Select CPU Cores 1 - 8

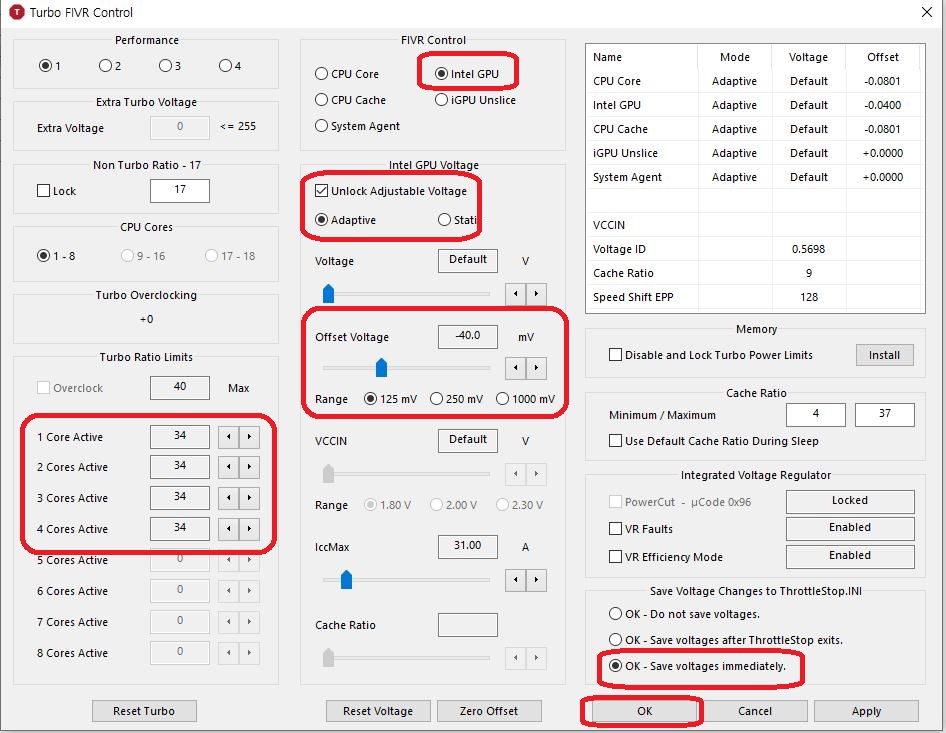coord(56,256)
